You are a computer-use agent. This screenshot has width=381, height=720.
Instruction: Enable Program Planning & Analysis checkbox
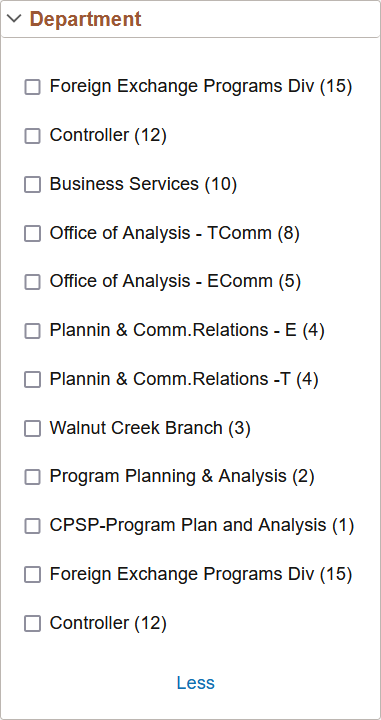click(32, 477)
